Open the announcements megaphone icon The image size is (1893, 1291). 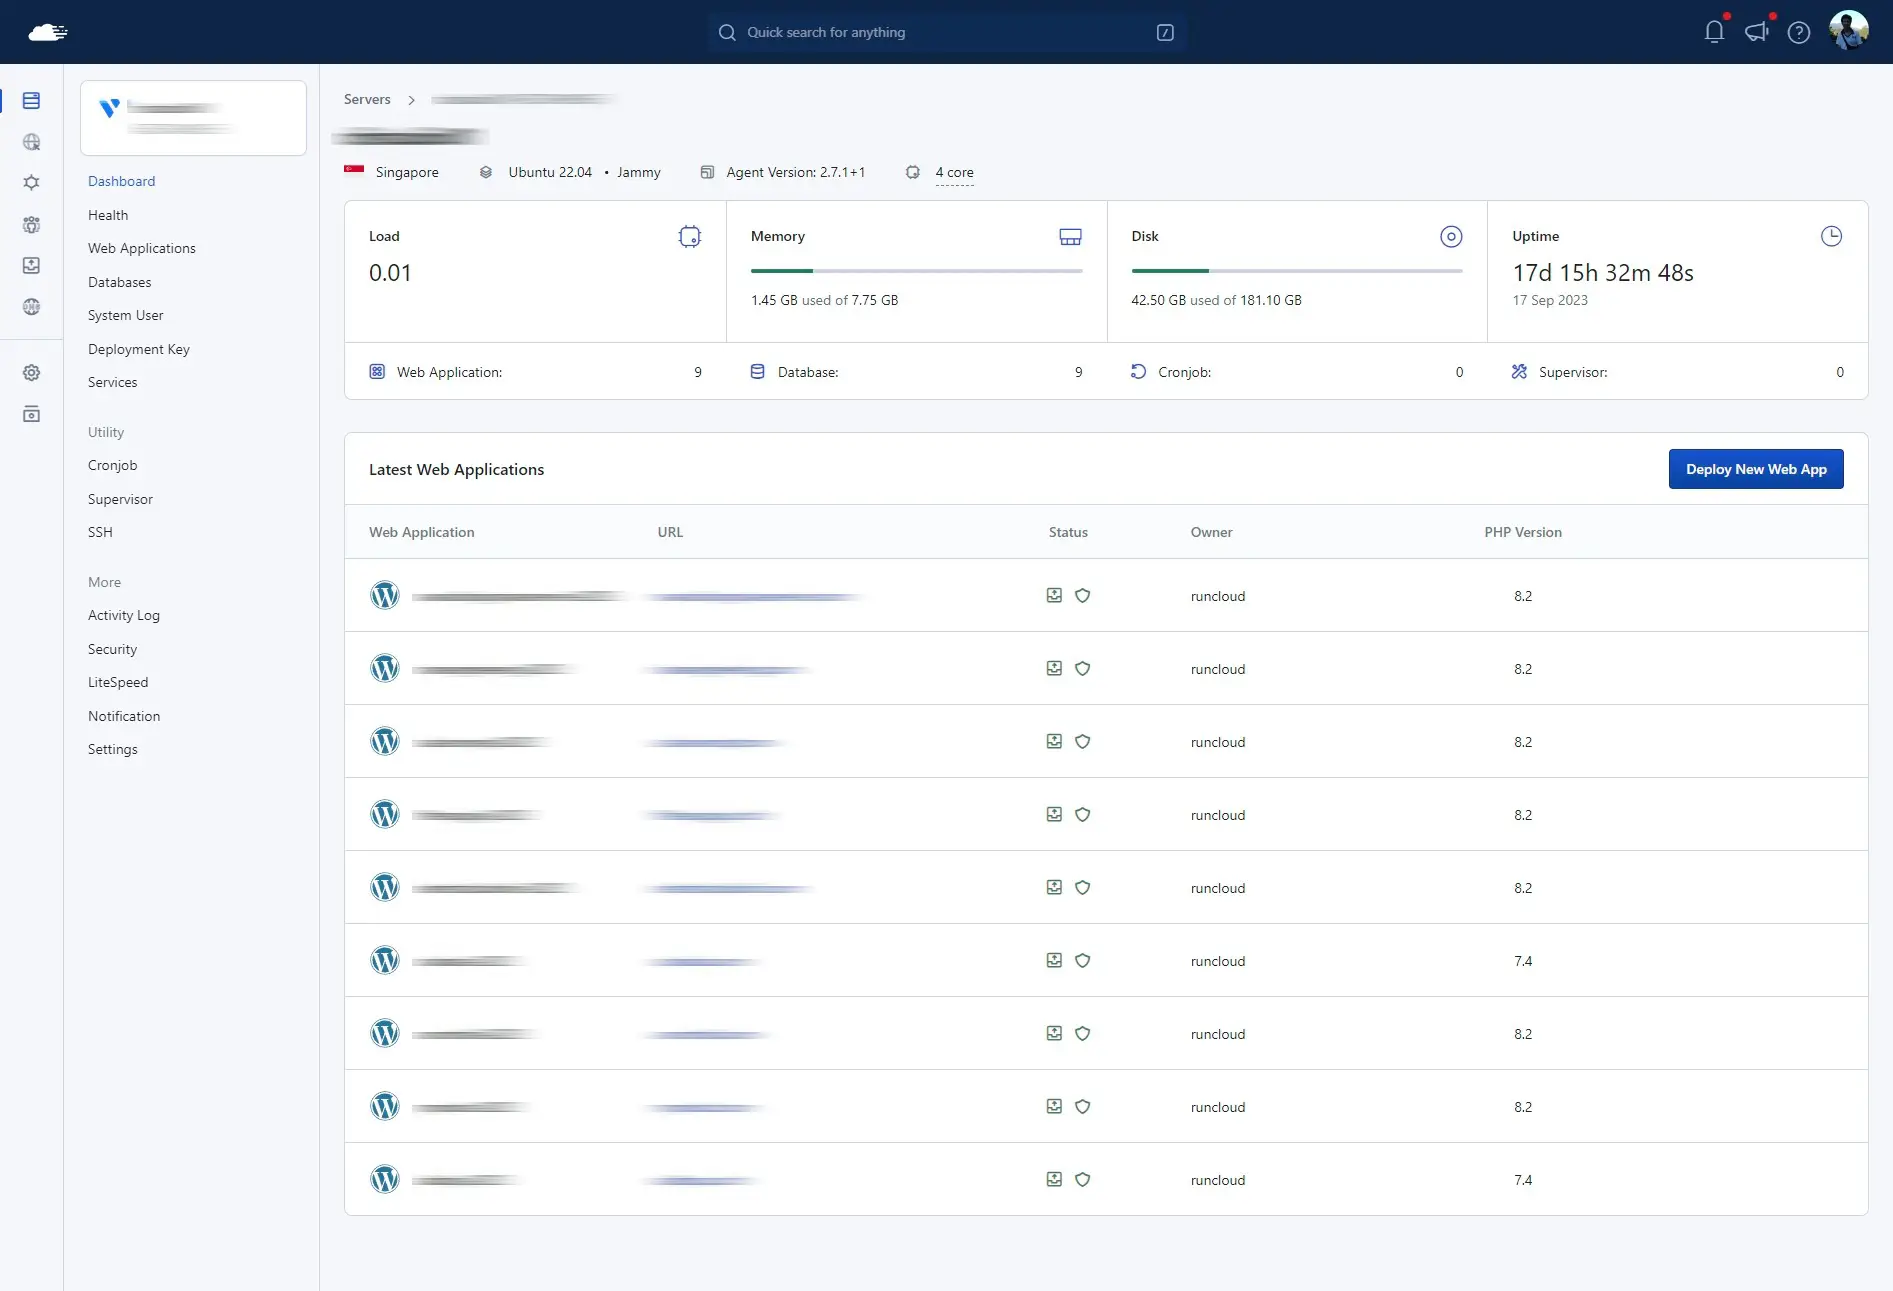[x=1756, y=32]
